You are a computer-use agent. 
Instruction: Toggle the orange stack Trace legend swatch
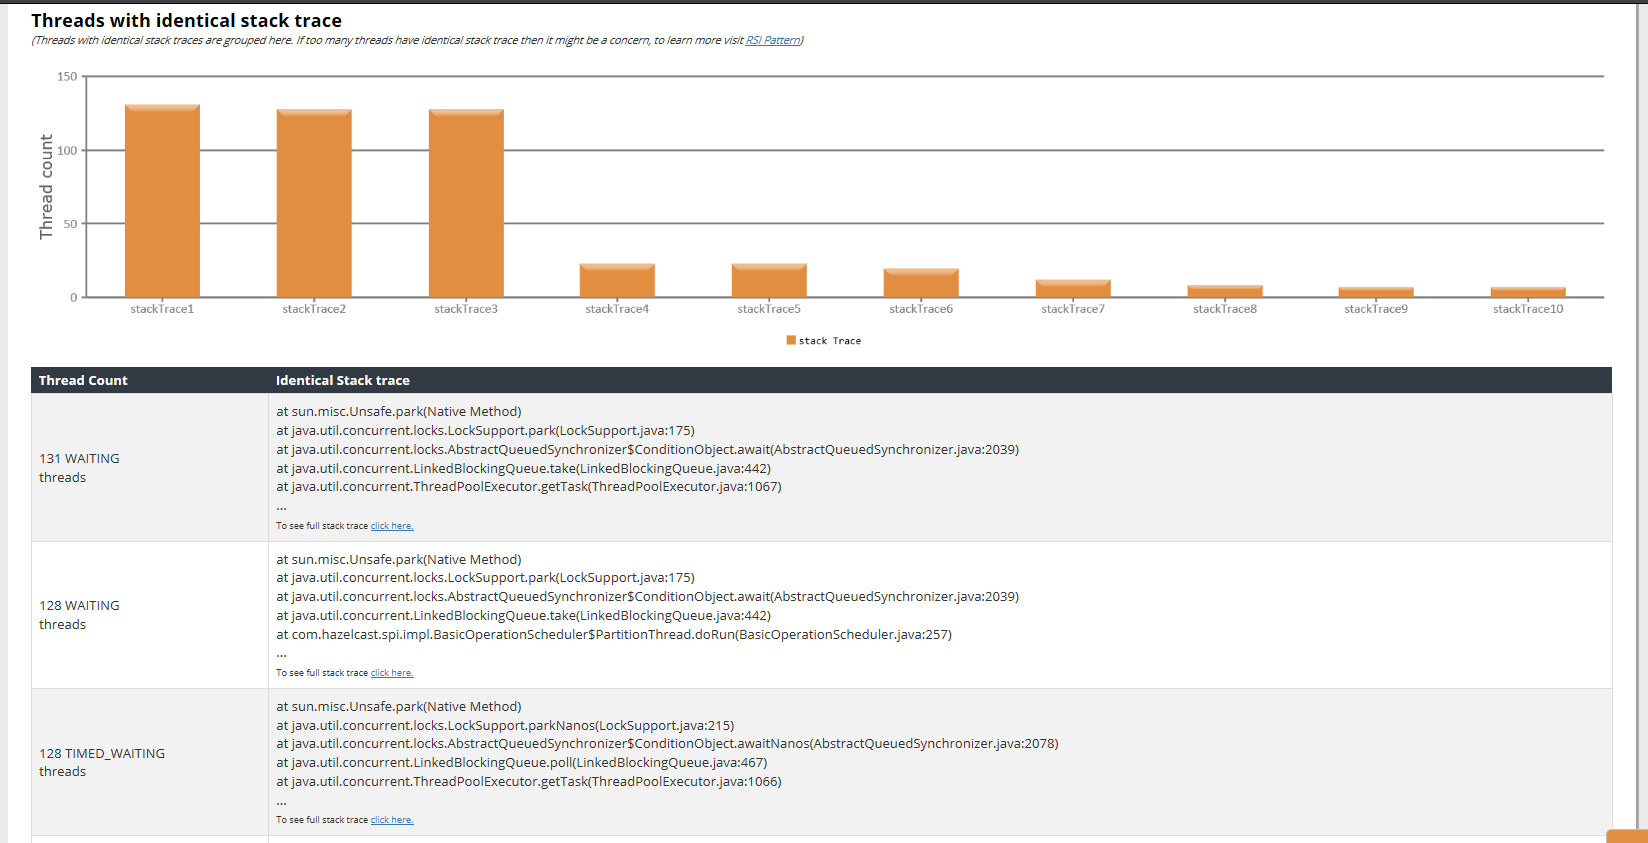point(791,341)
